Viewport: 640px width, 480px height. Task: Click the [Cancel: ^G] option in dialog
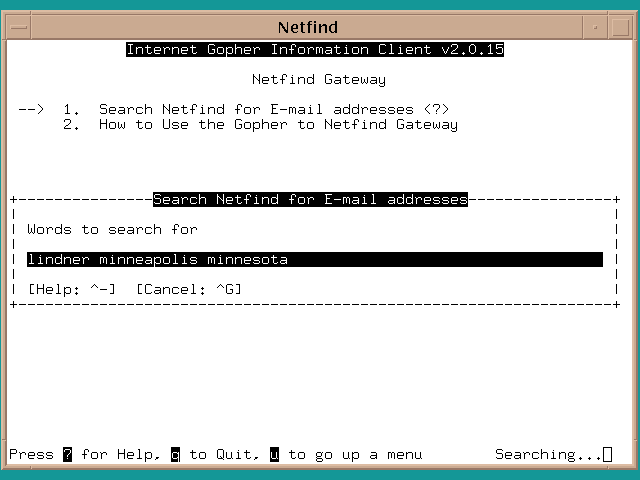pyautogui.click(x=189, y=289)
